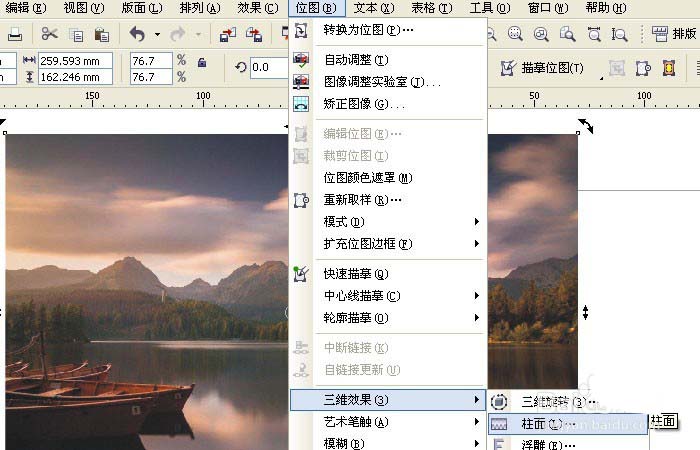Expand the 模糊(B) submenu

pos(388,443)
